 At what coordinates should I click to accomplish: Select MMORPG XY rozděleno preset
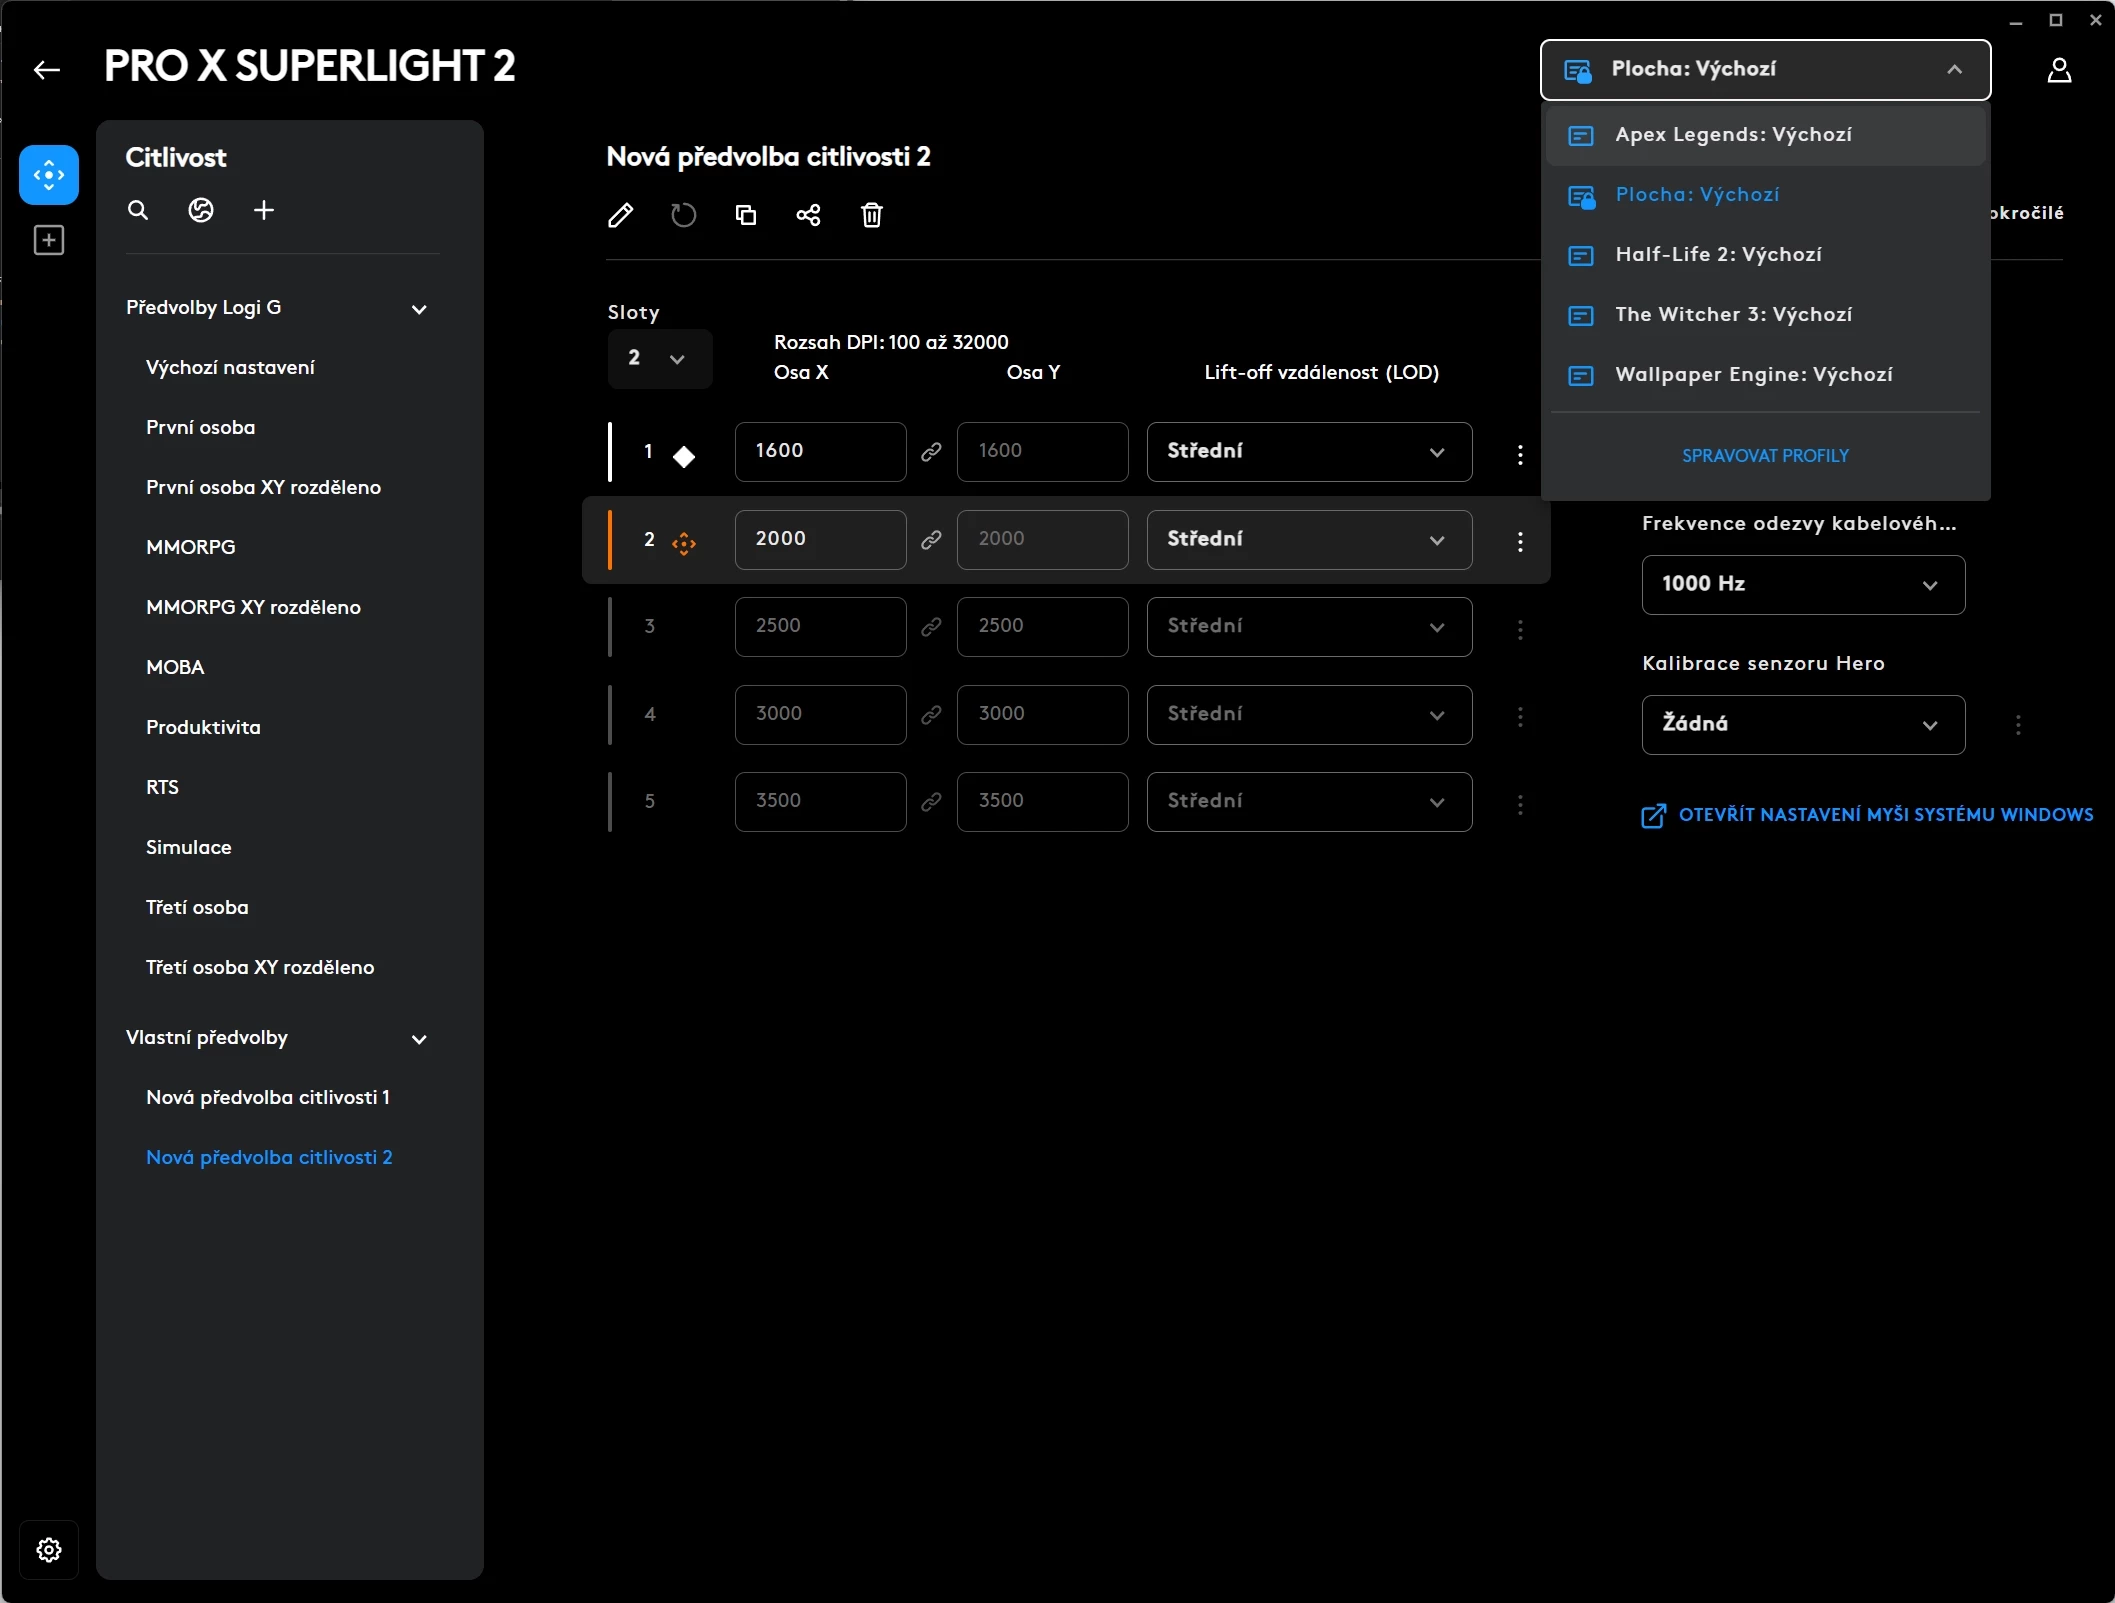pyautogui.click(x=253, y=608)
